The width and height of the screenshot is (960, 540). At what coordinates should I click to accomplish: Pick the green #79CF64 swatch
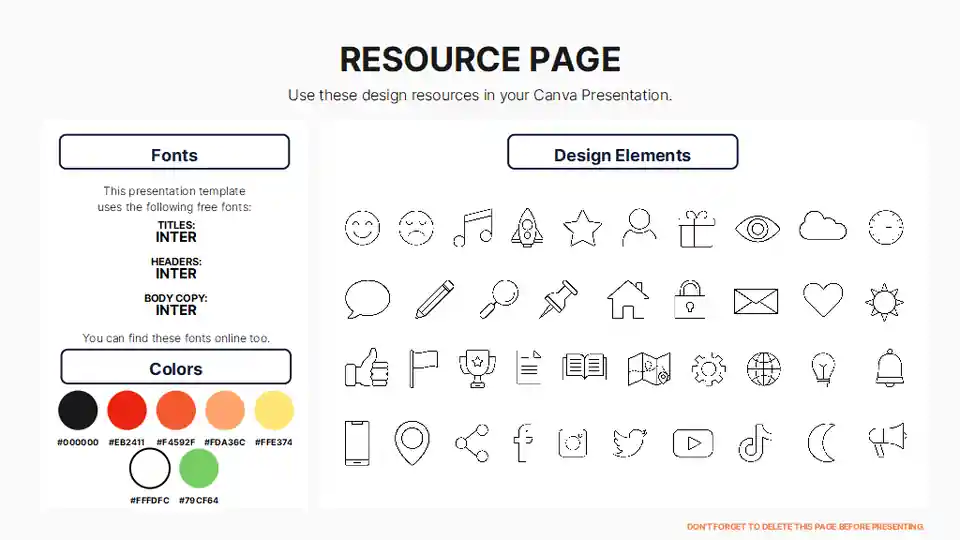click(199, 468)
